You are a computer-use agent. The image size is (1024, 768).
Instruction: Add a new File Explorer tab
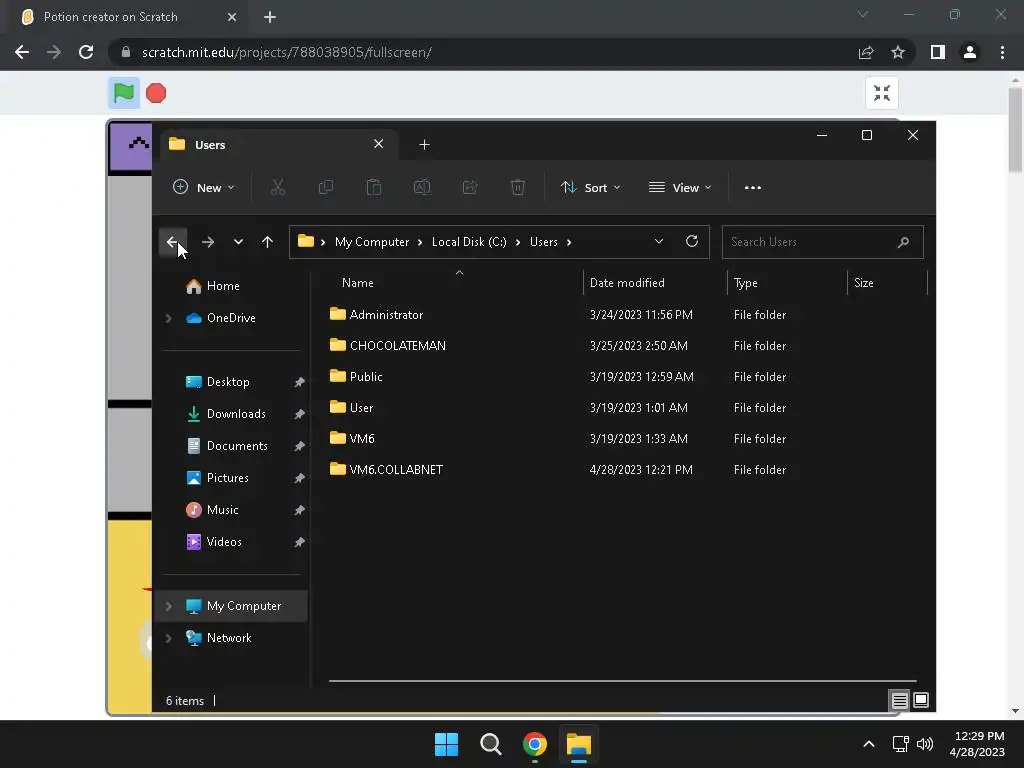tap(424, 144)
